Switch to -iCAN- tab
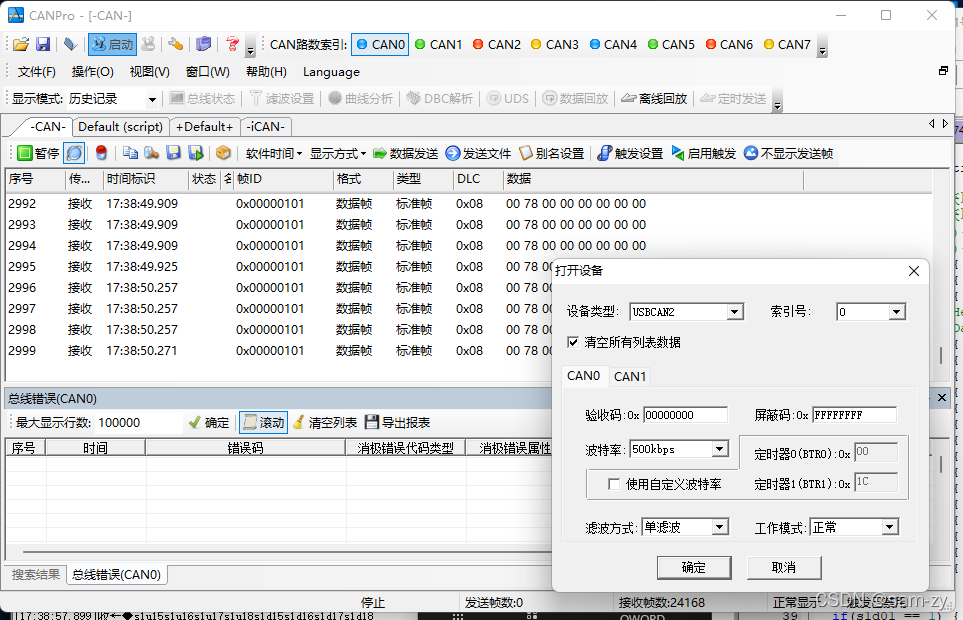 (265, 126)
